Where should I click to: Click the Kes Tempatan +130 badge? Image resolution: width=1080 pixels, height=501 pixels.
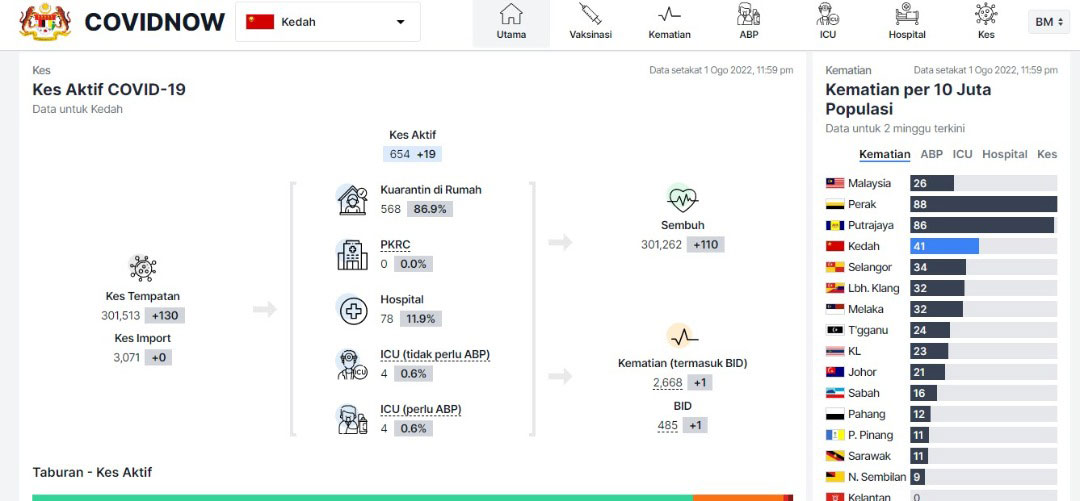(x=165, y=316)
